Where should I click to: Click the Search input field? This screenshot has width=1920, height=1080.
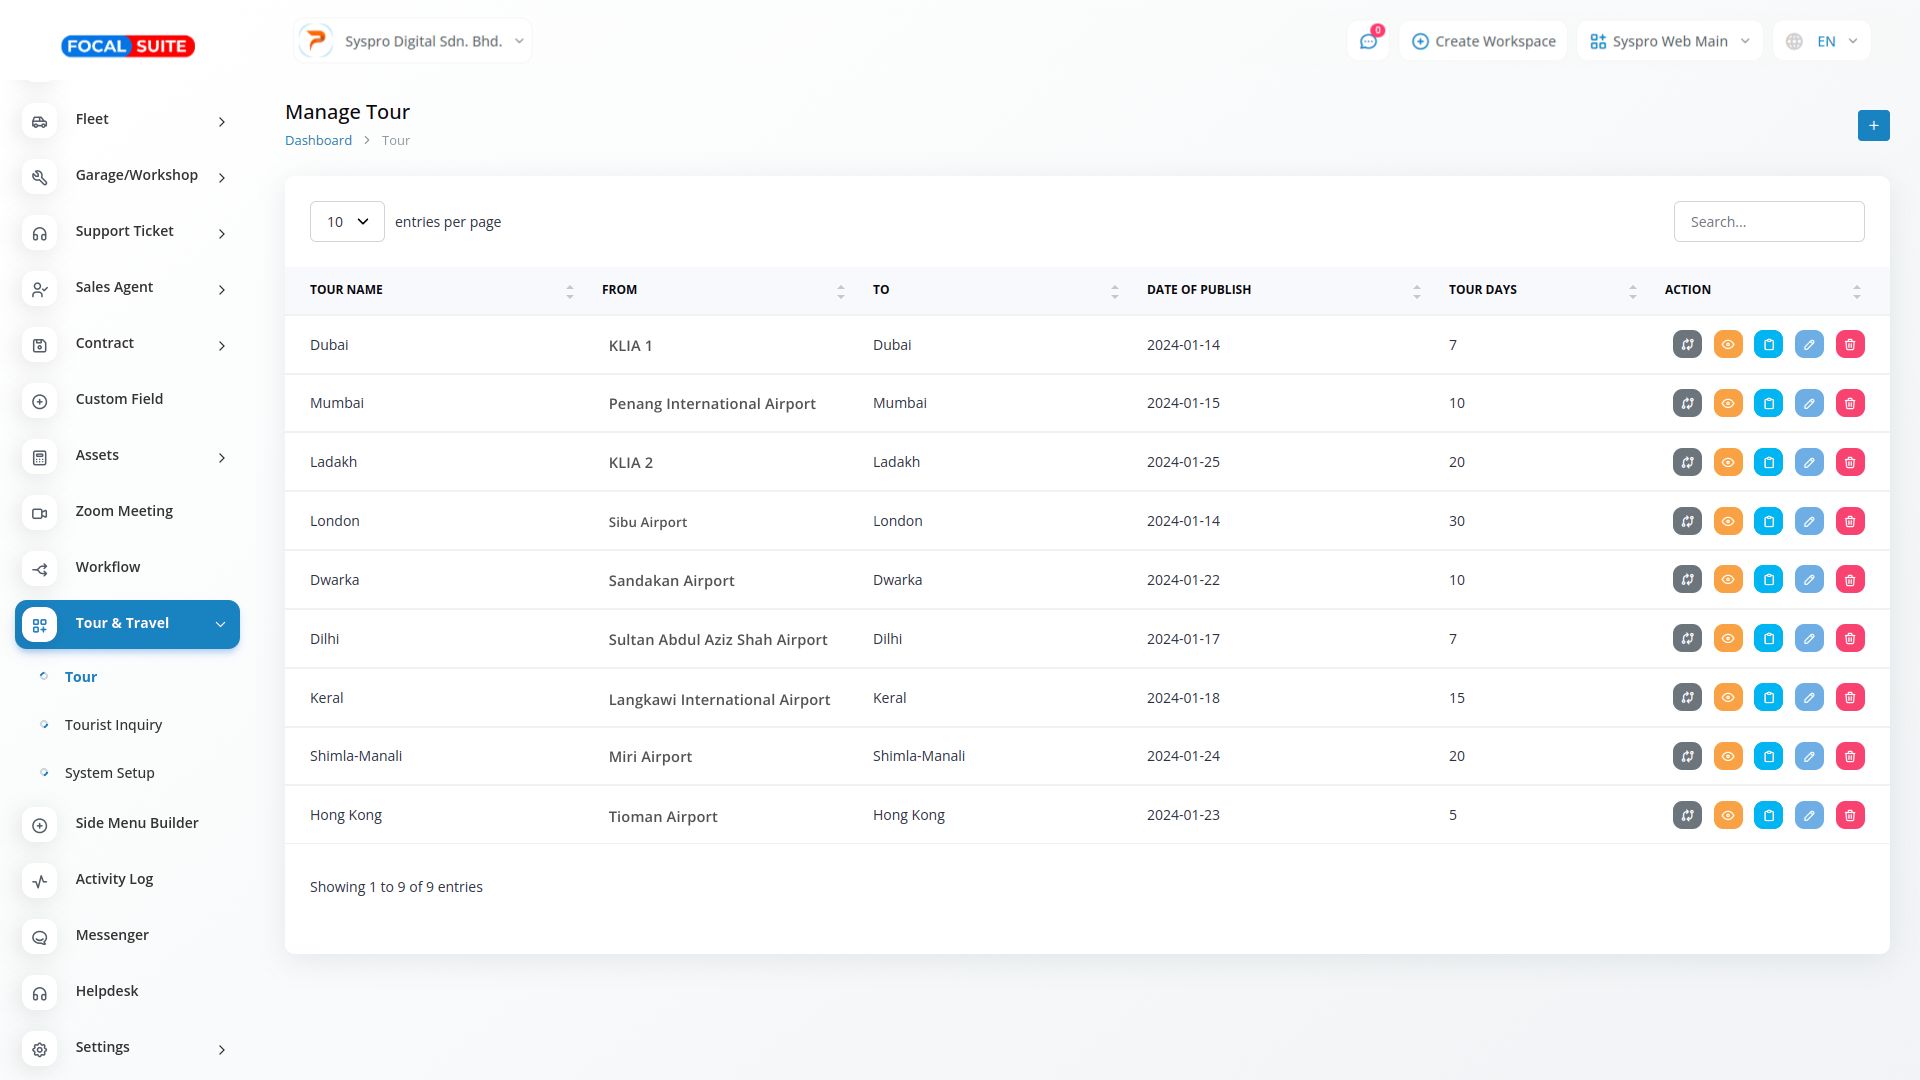(x=1768, y=222)
